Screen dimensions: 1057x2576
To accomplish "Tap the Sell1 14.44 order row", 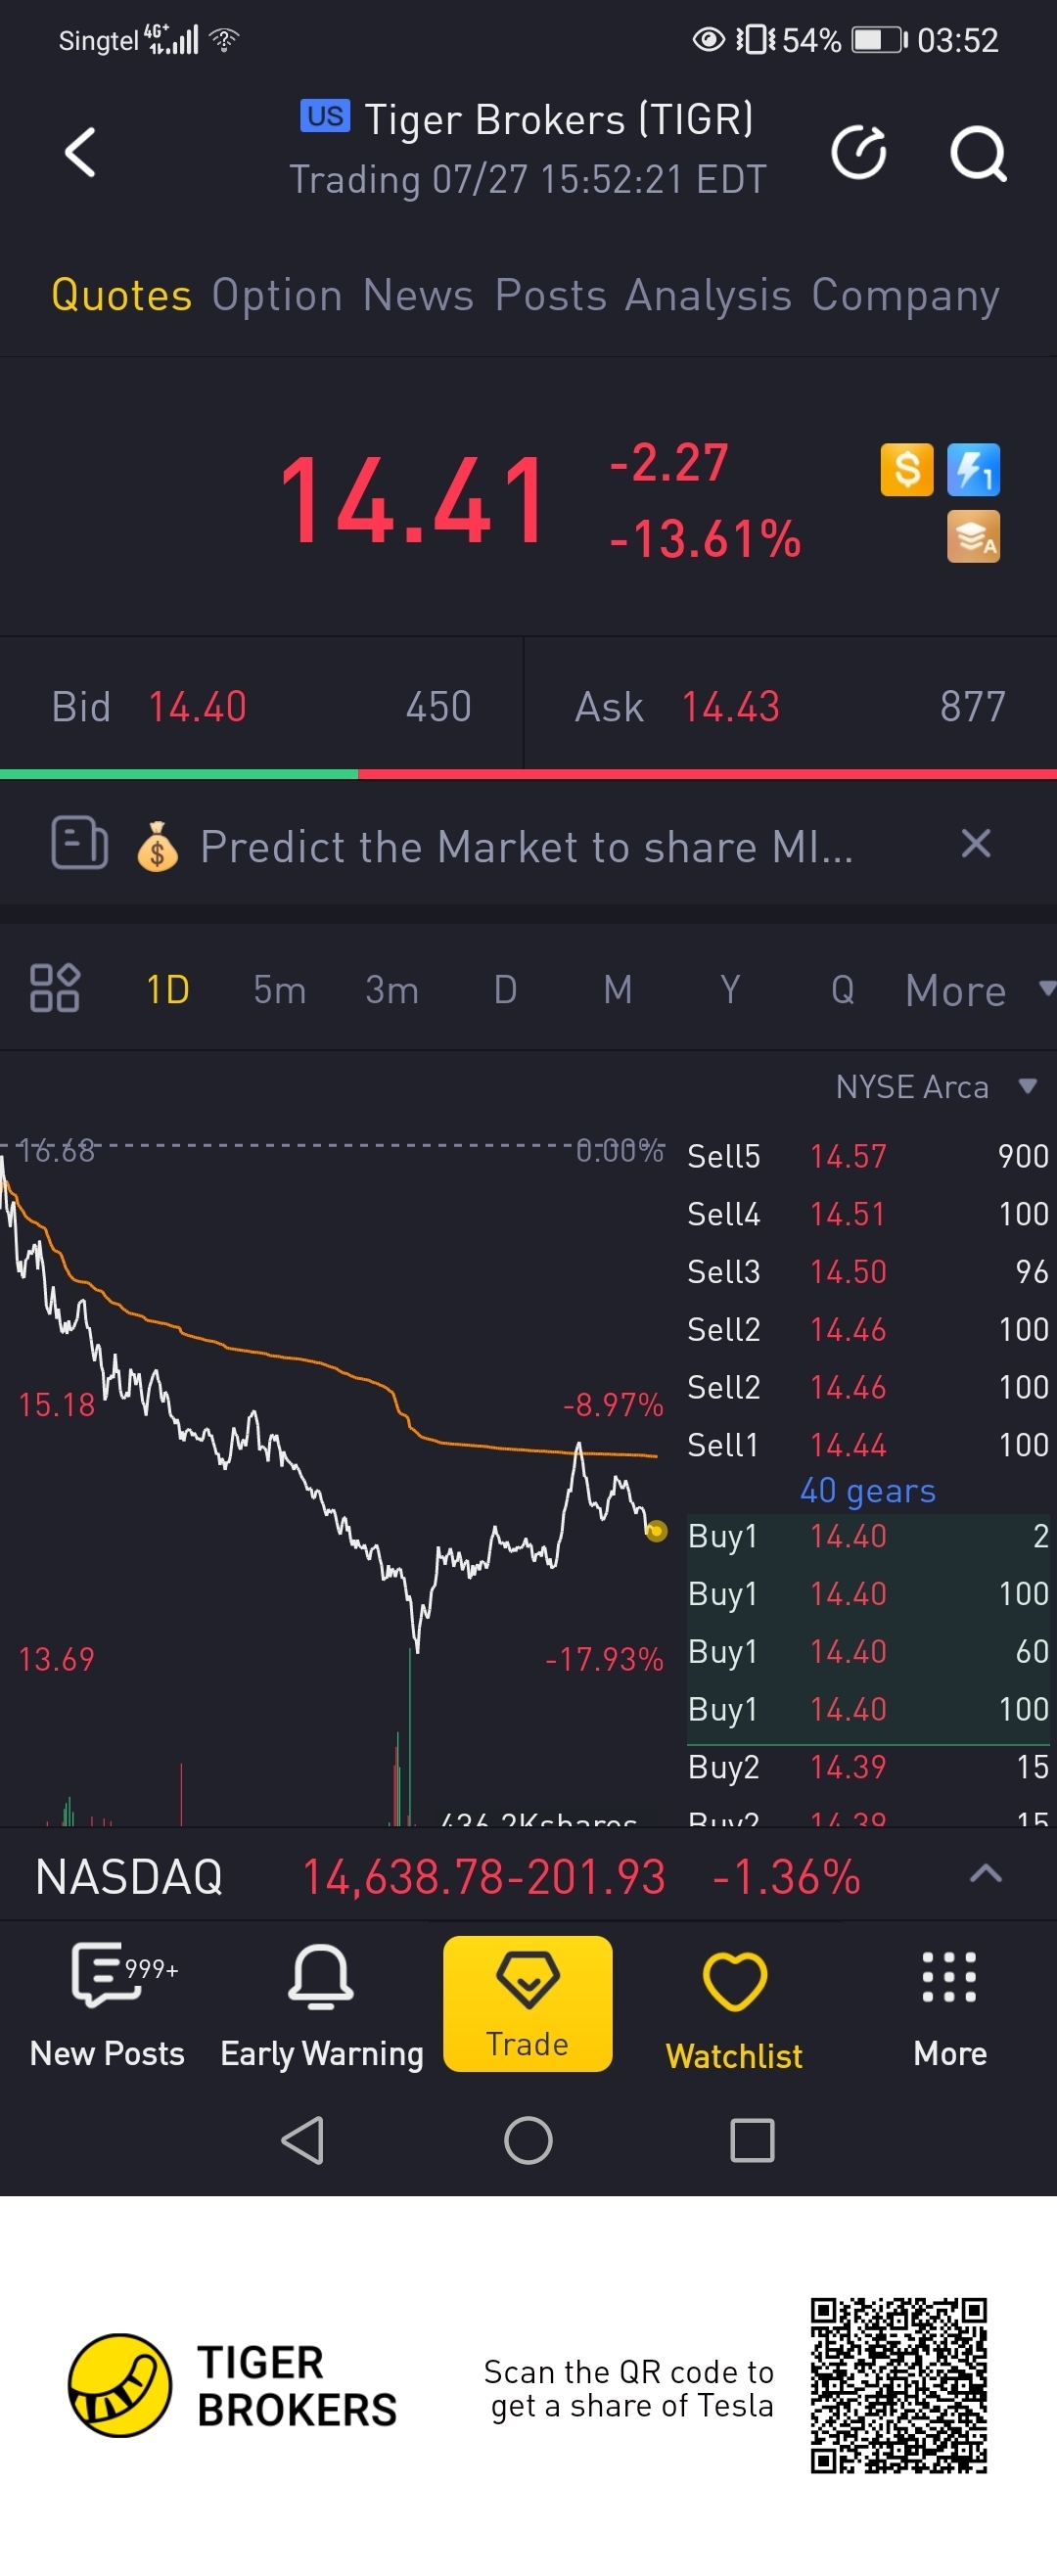I will click(x=867, y=1445).
